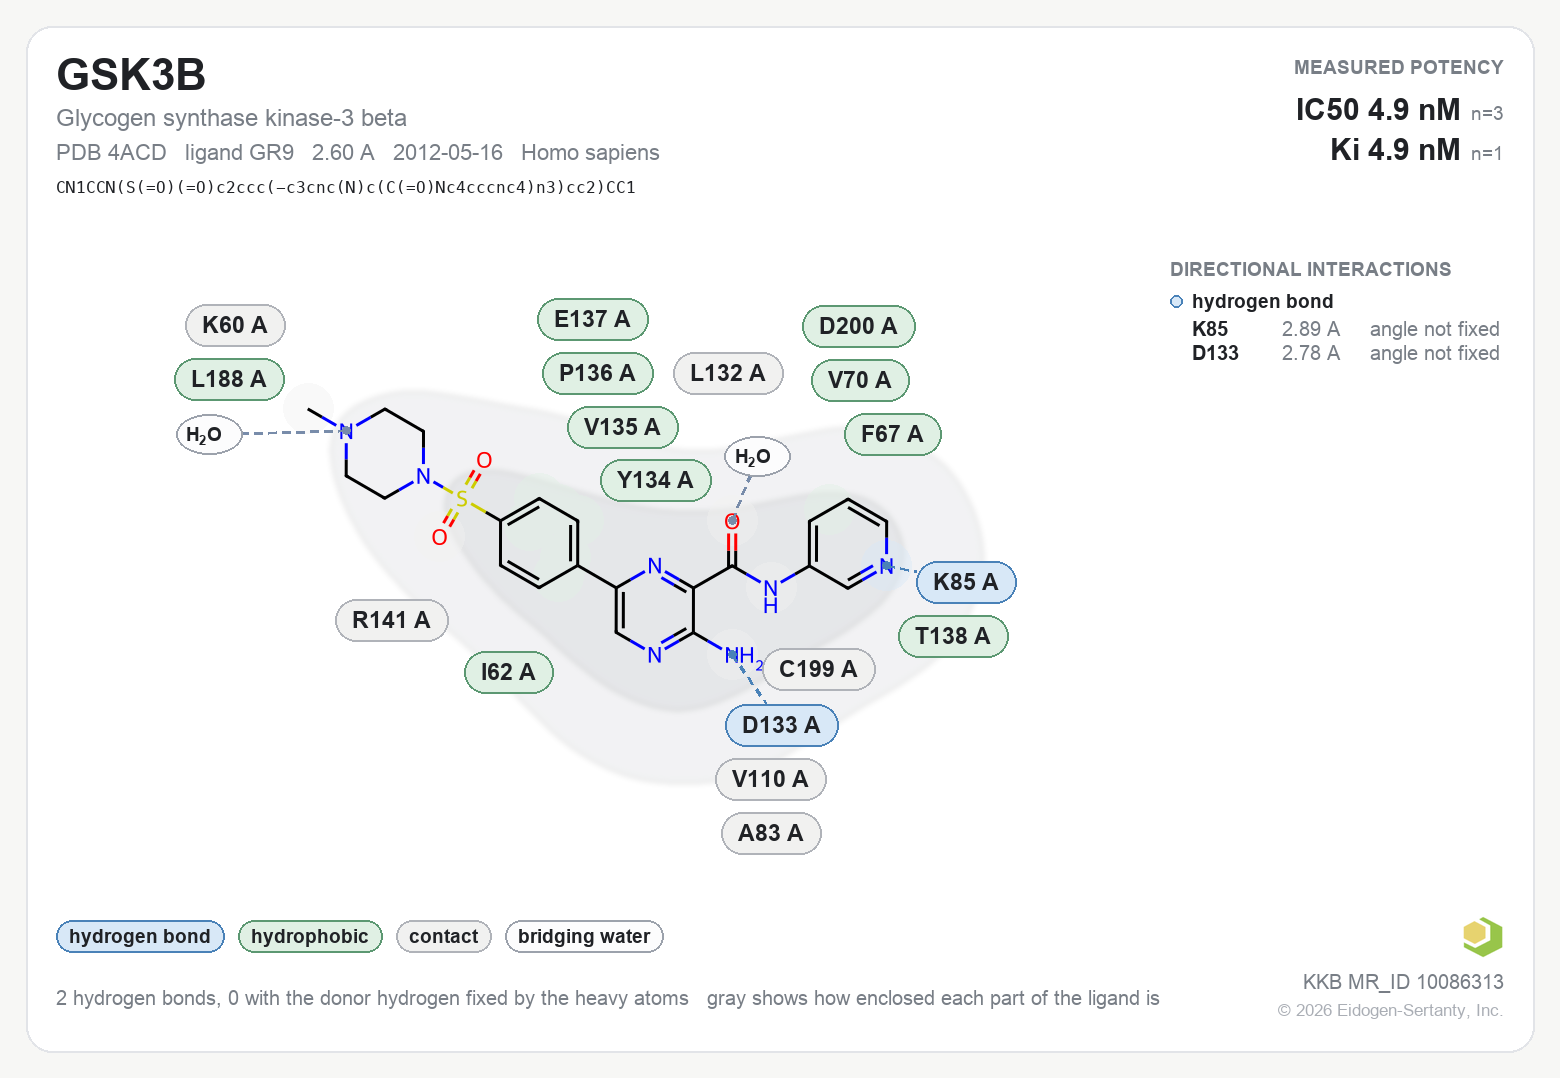Click the hydrogen bond circle marker in legend

point(1177,302)
